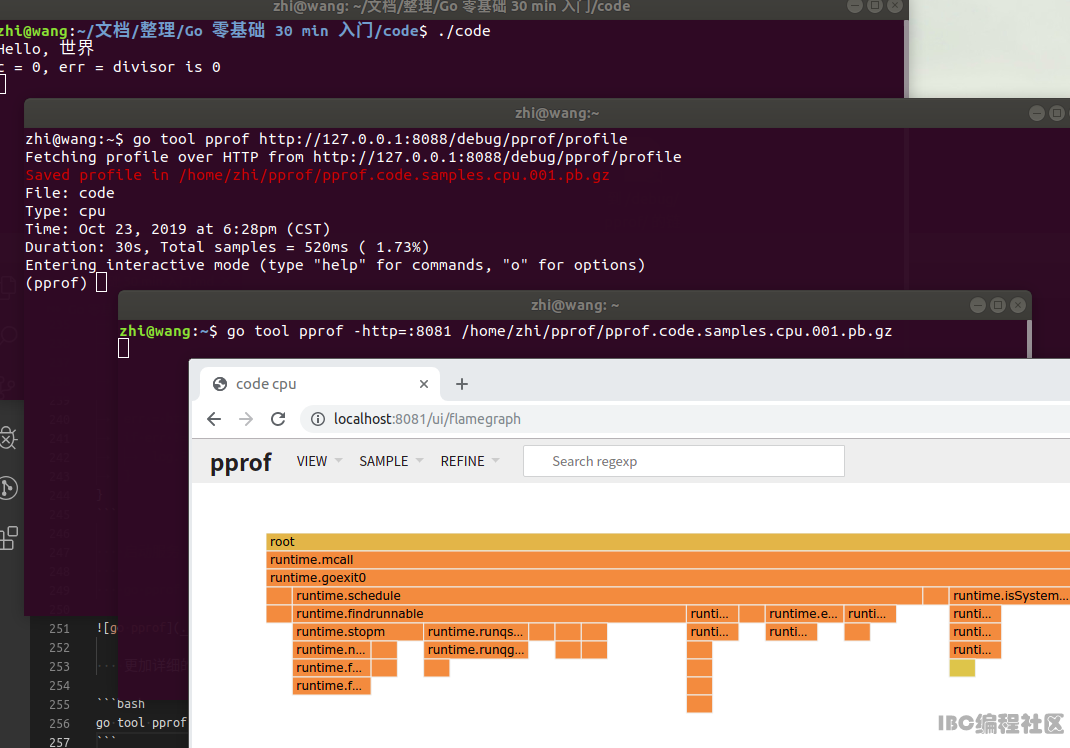Select the root flamegraph bar

pos(668,542)
